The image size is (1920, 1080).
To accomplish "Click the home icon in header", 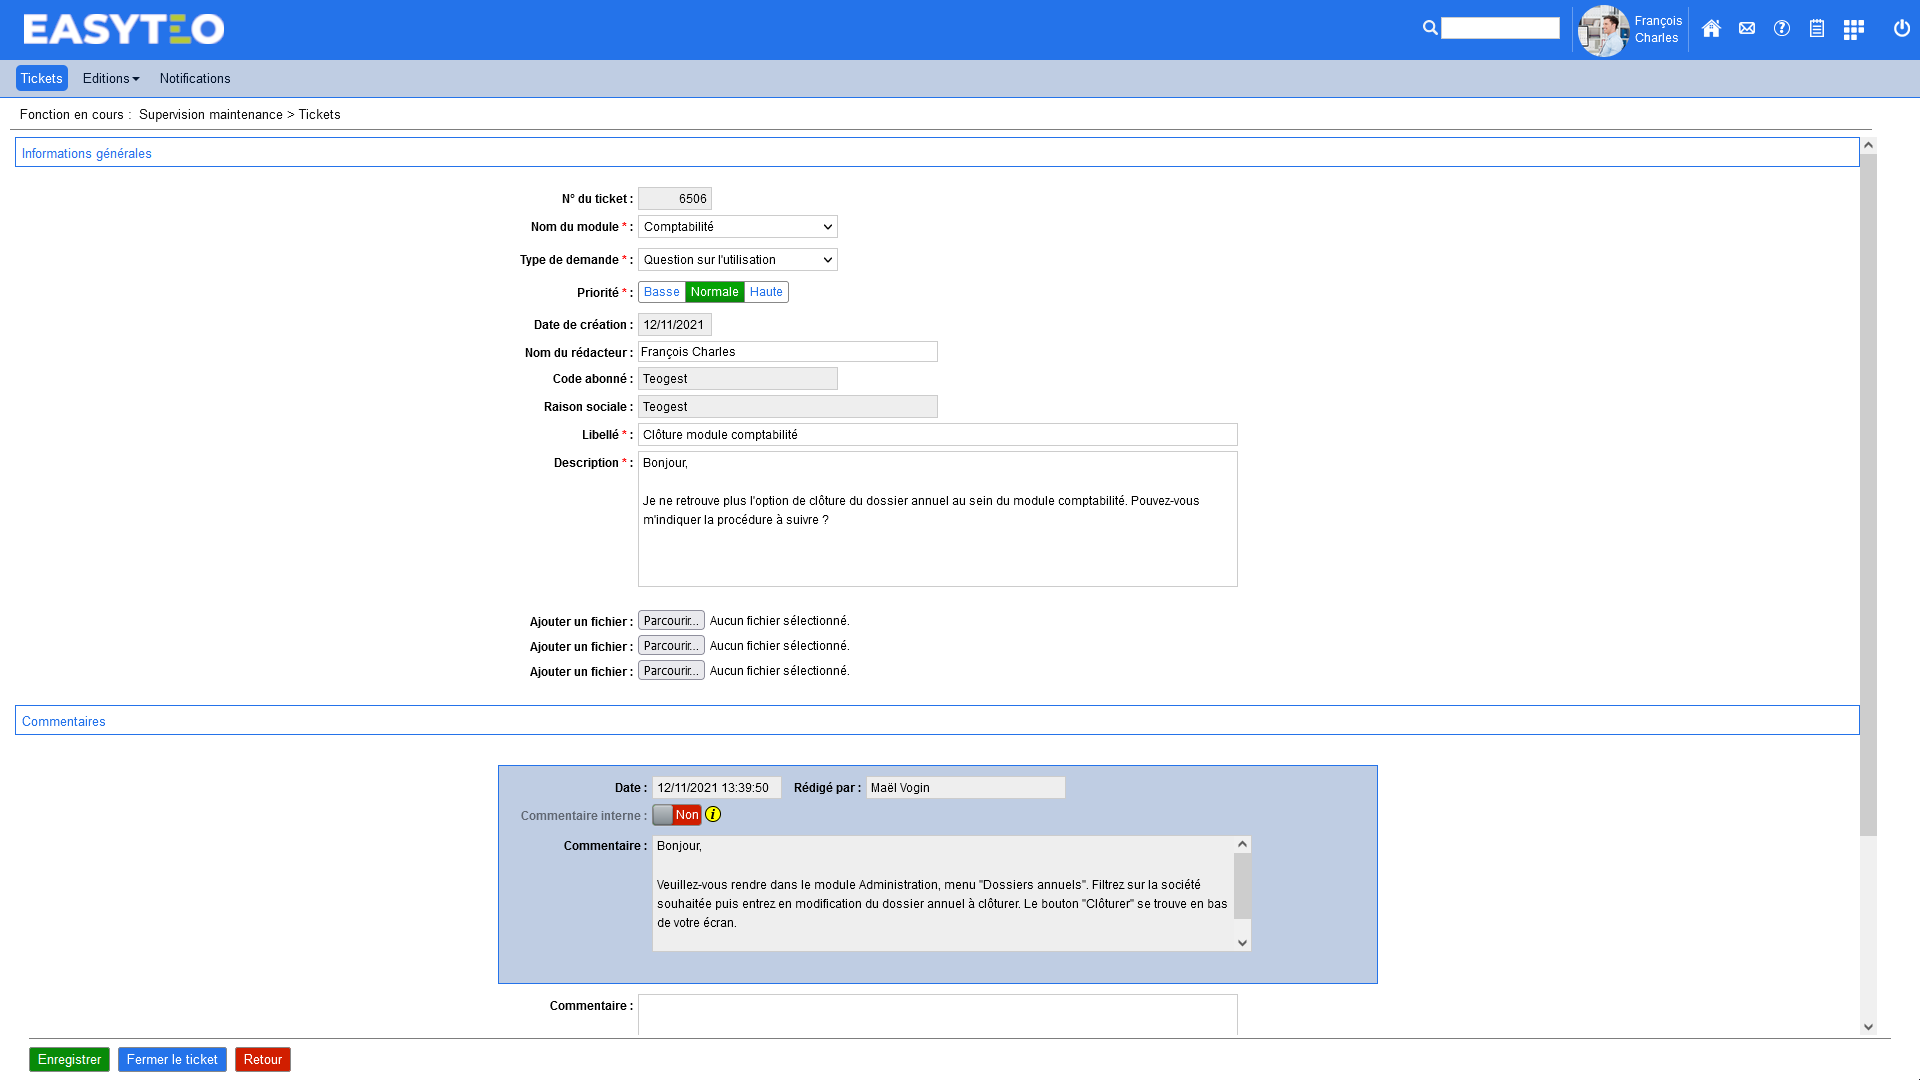I will coord(1711,29).
